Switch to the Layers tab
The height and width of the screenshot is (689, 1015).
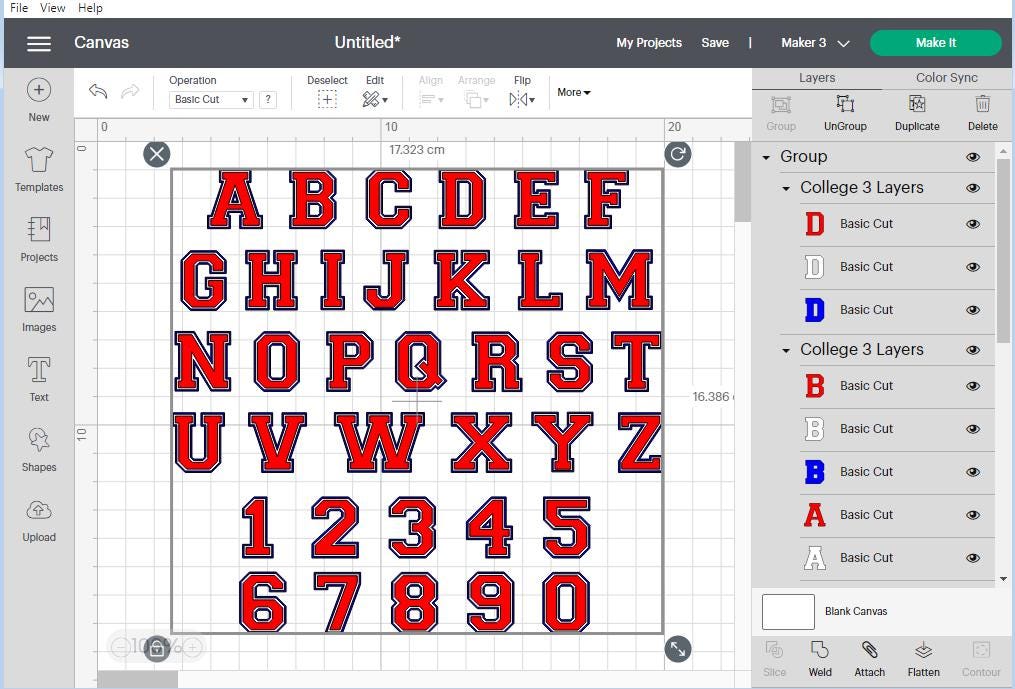click(817, 78)
